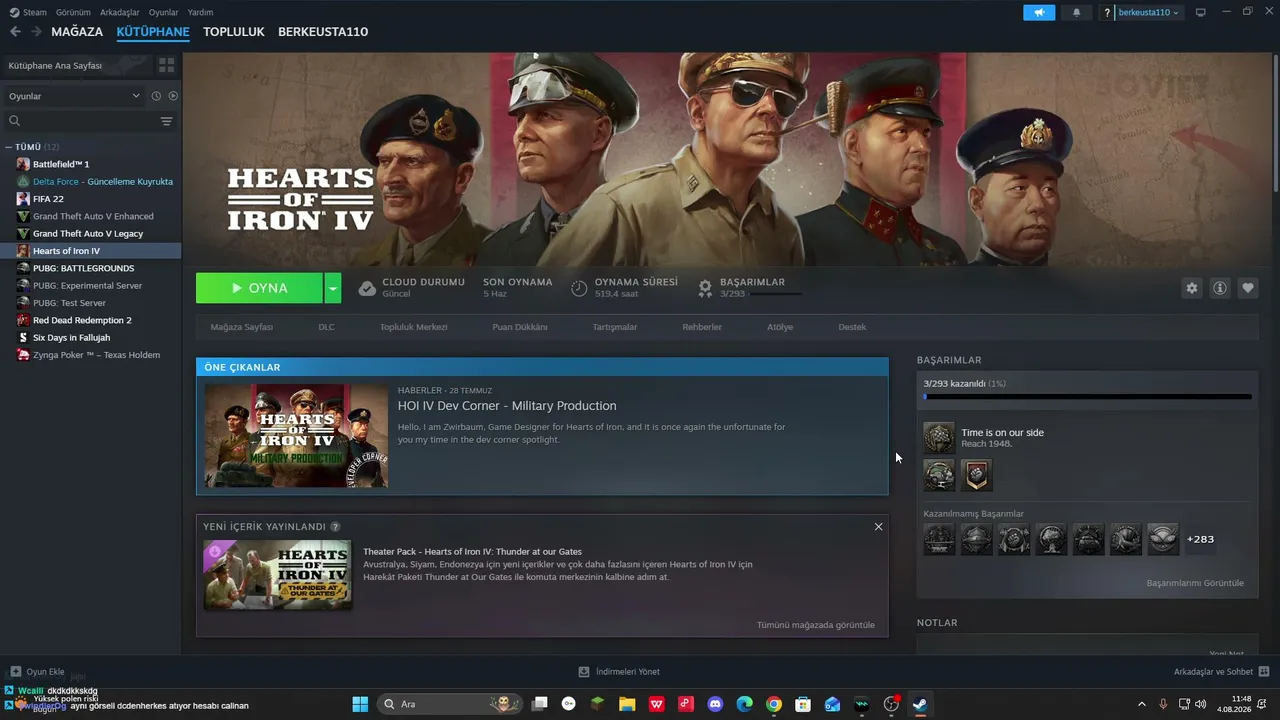Click the achievements progress bar

tap(1088, 397)
